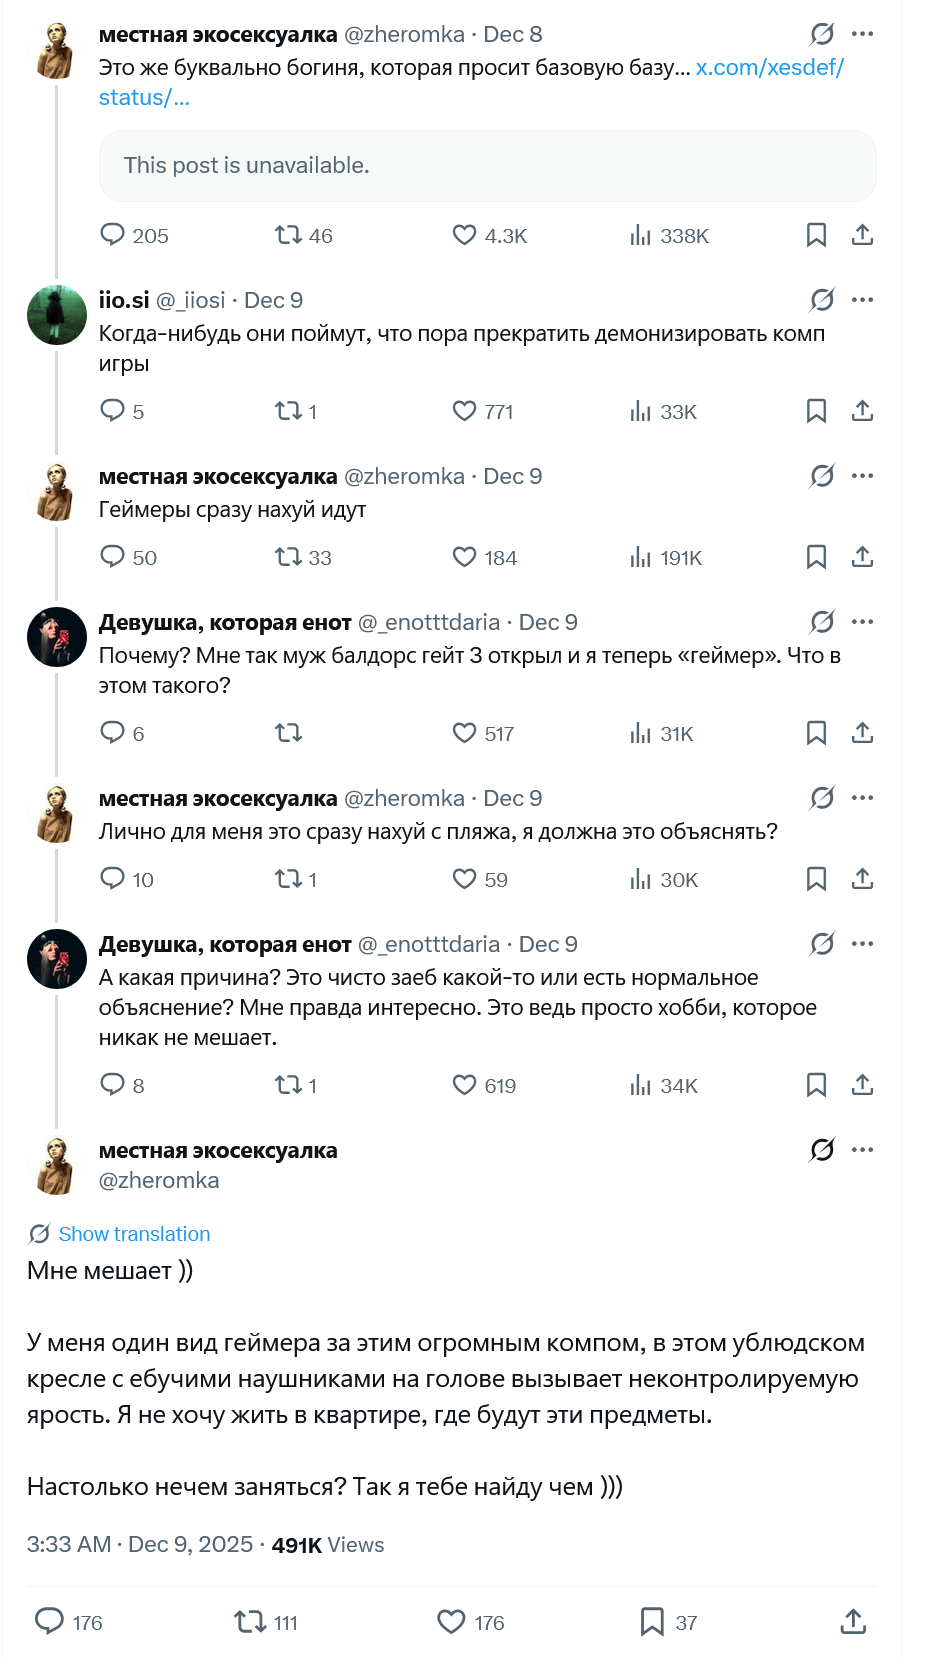This screenshot has height=1657, width=925.
Task: Reply to the main post with 176 replies
Action: pos(49,1622)
